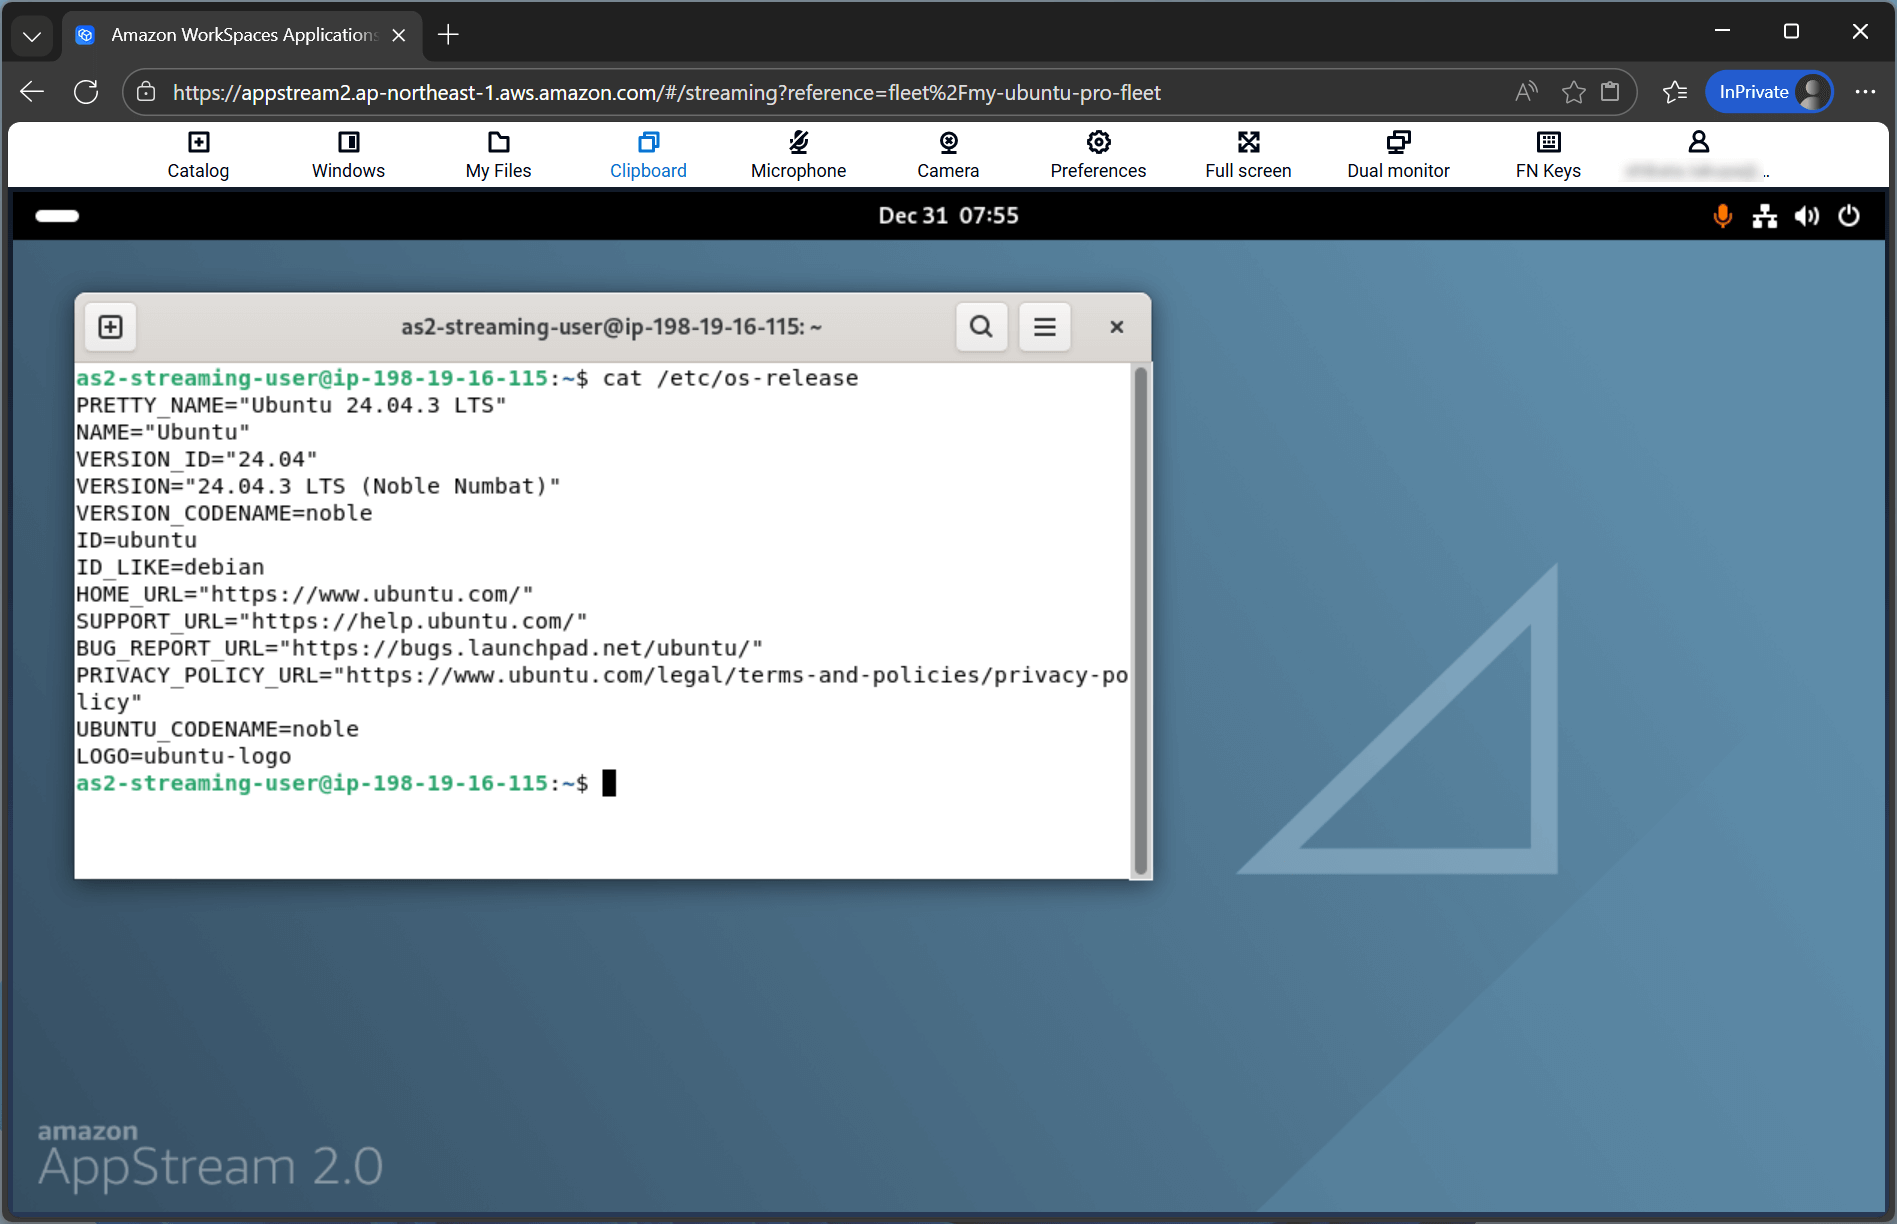Screen dimensions: 1897x1224
Task: Show the FN Keys panel
Action: pyautogui.click(x=1547, y=154)
